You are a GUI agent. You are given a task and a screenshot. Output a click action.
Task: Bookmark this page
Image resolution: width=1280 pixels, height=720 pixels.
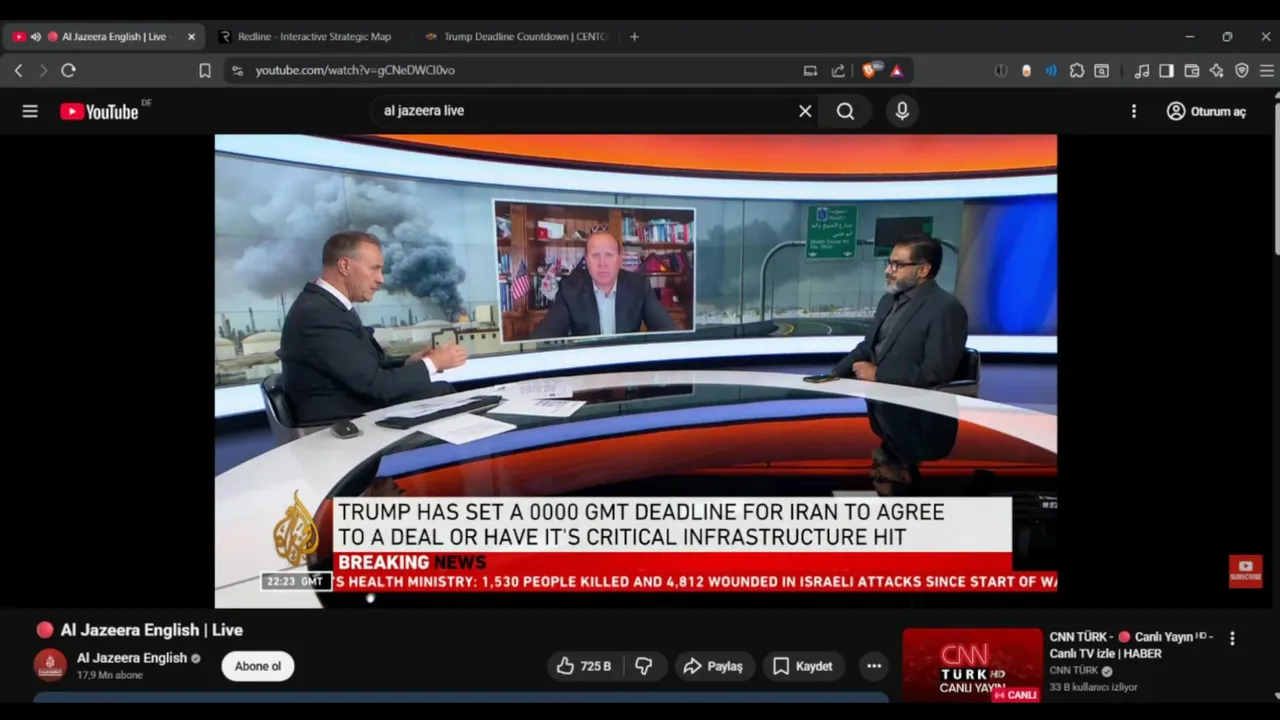click(205, 70)
